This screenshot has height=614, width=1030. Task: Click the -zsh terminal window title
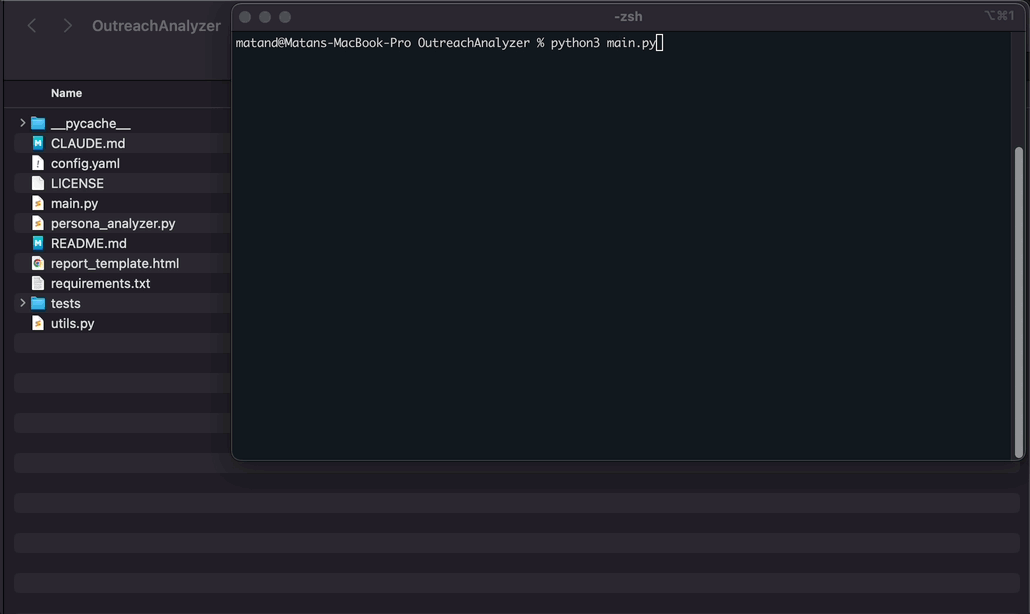(x=628, y=16)
